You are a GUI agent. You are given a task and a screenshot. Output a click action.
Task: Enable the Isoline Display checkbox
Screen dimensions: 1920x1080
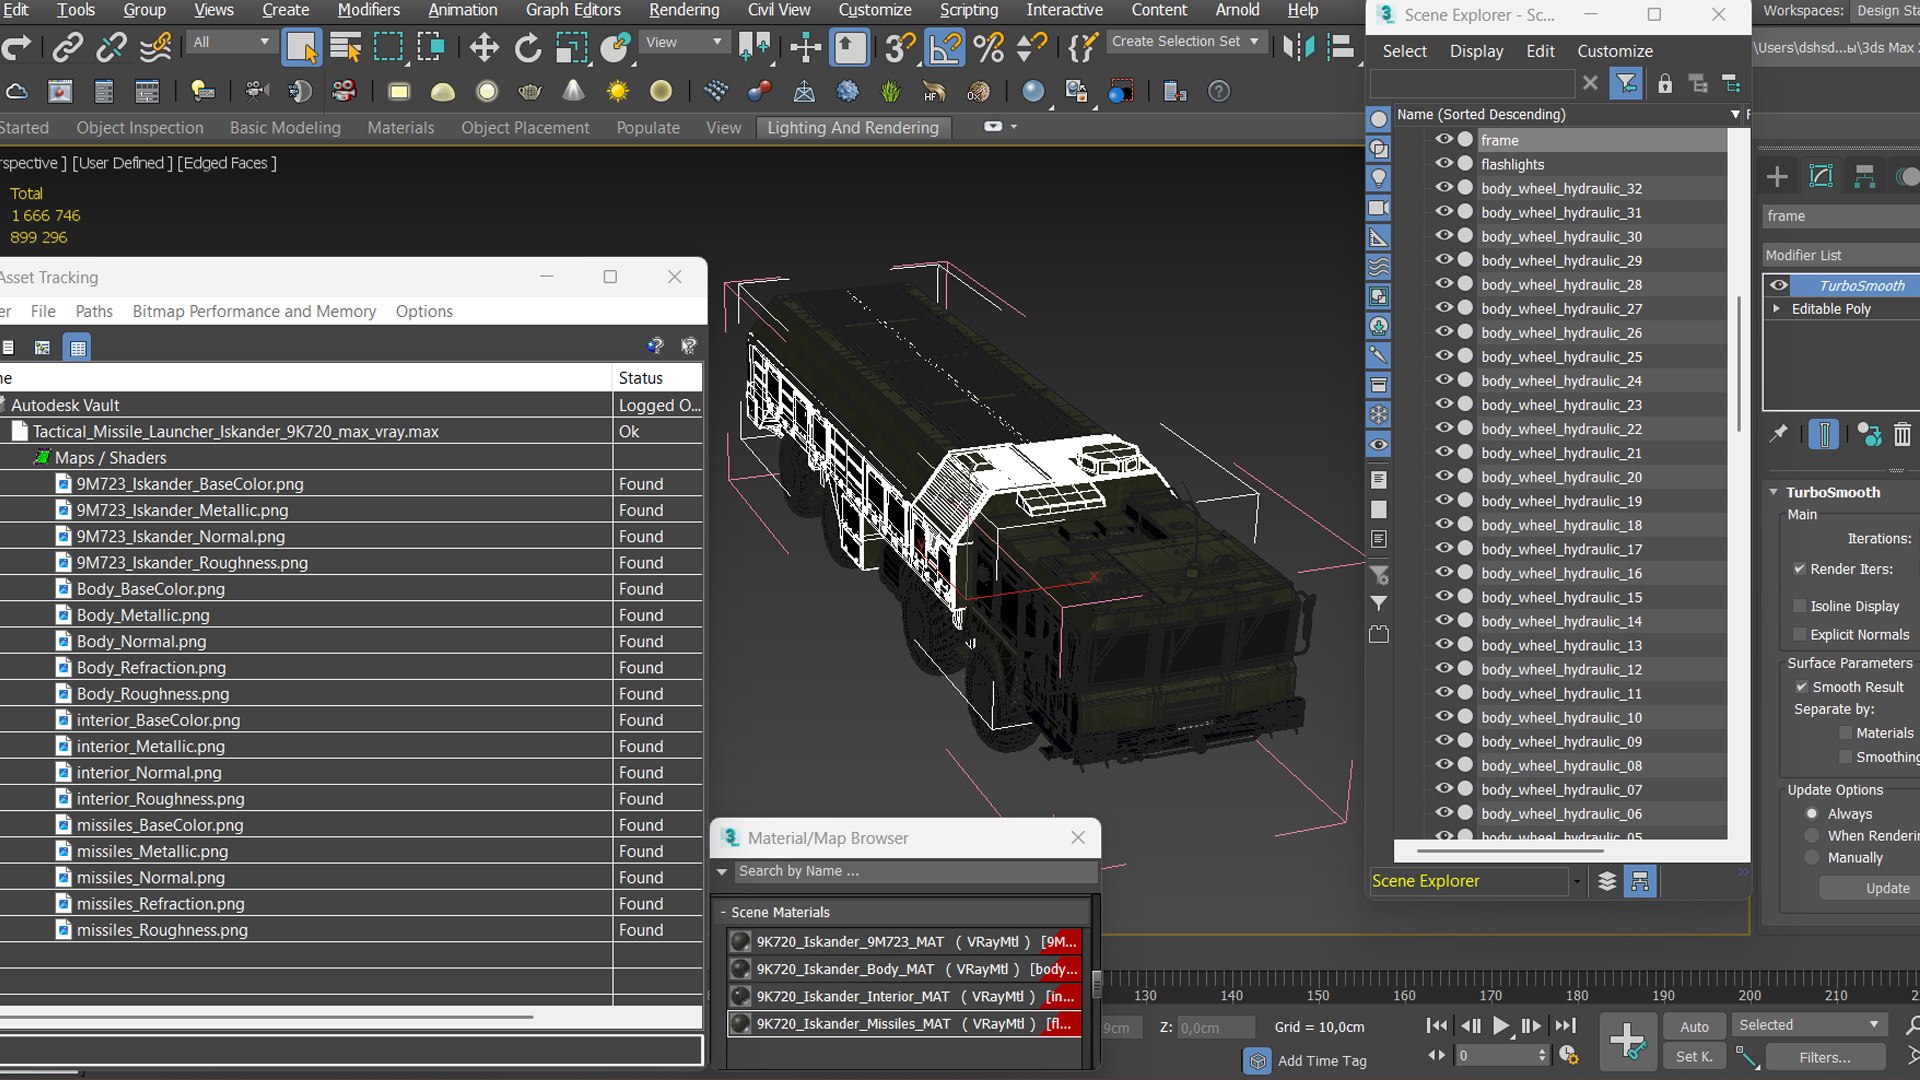point(1800,606)
